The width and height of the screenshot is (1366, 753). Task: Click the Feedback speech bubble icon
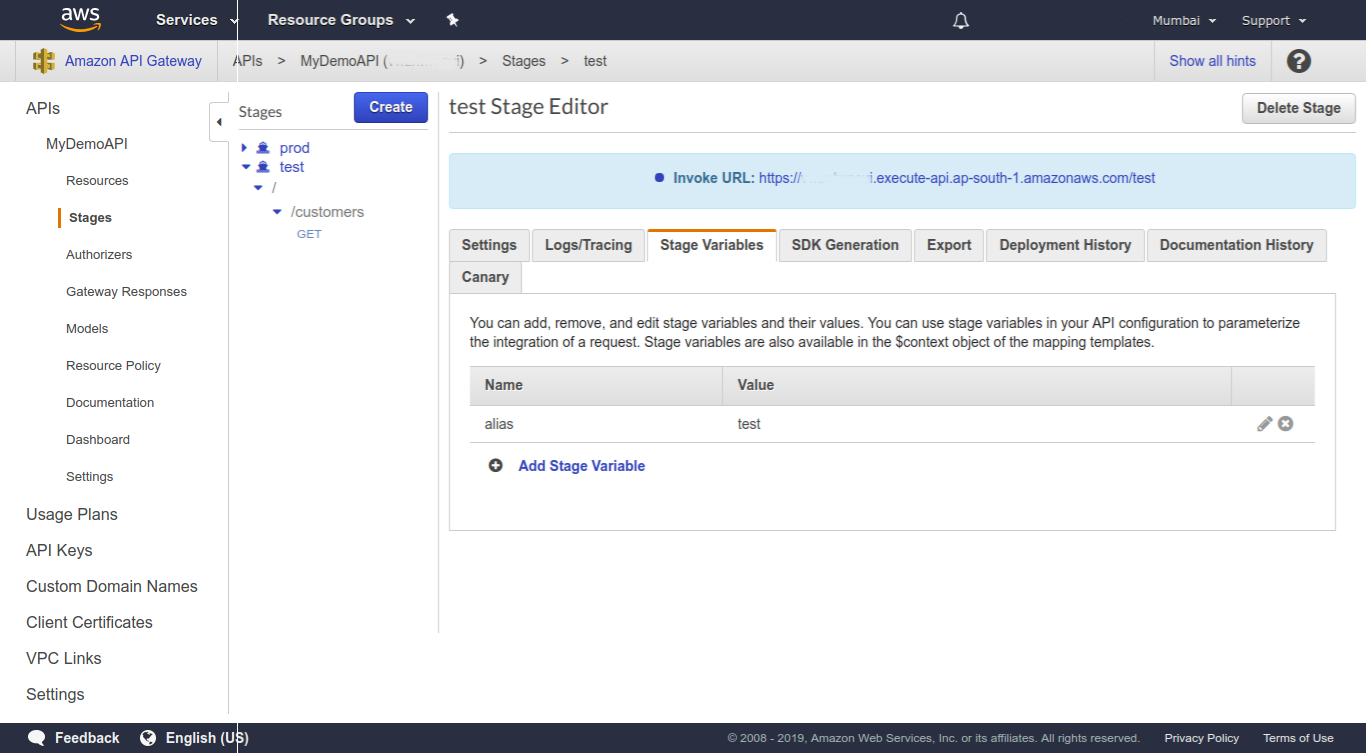click(37, 738)
